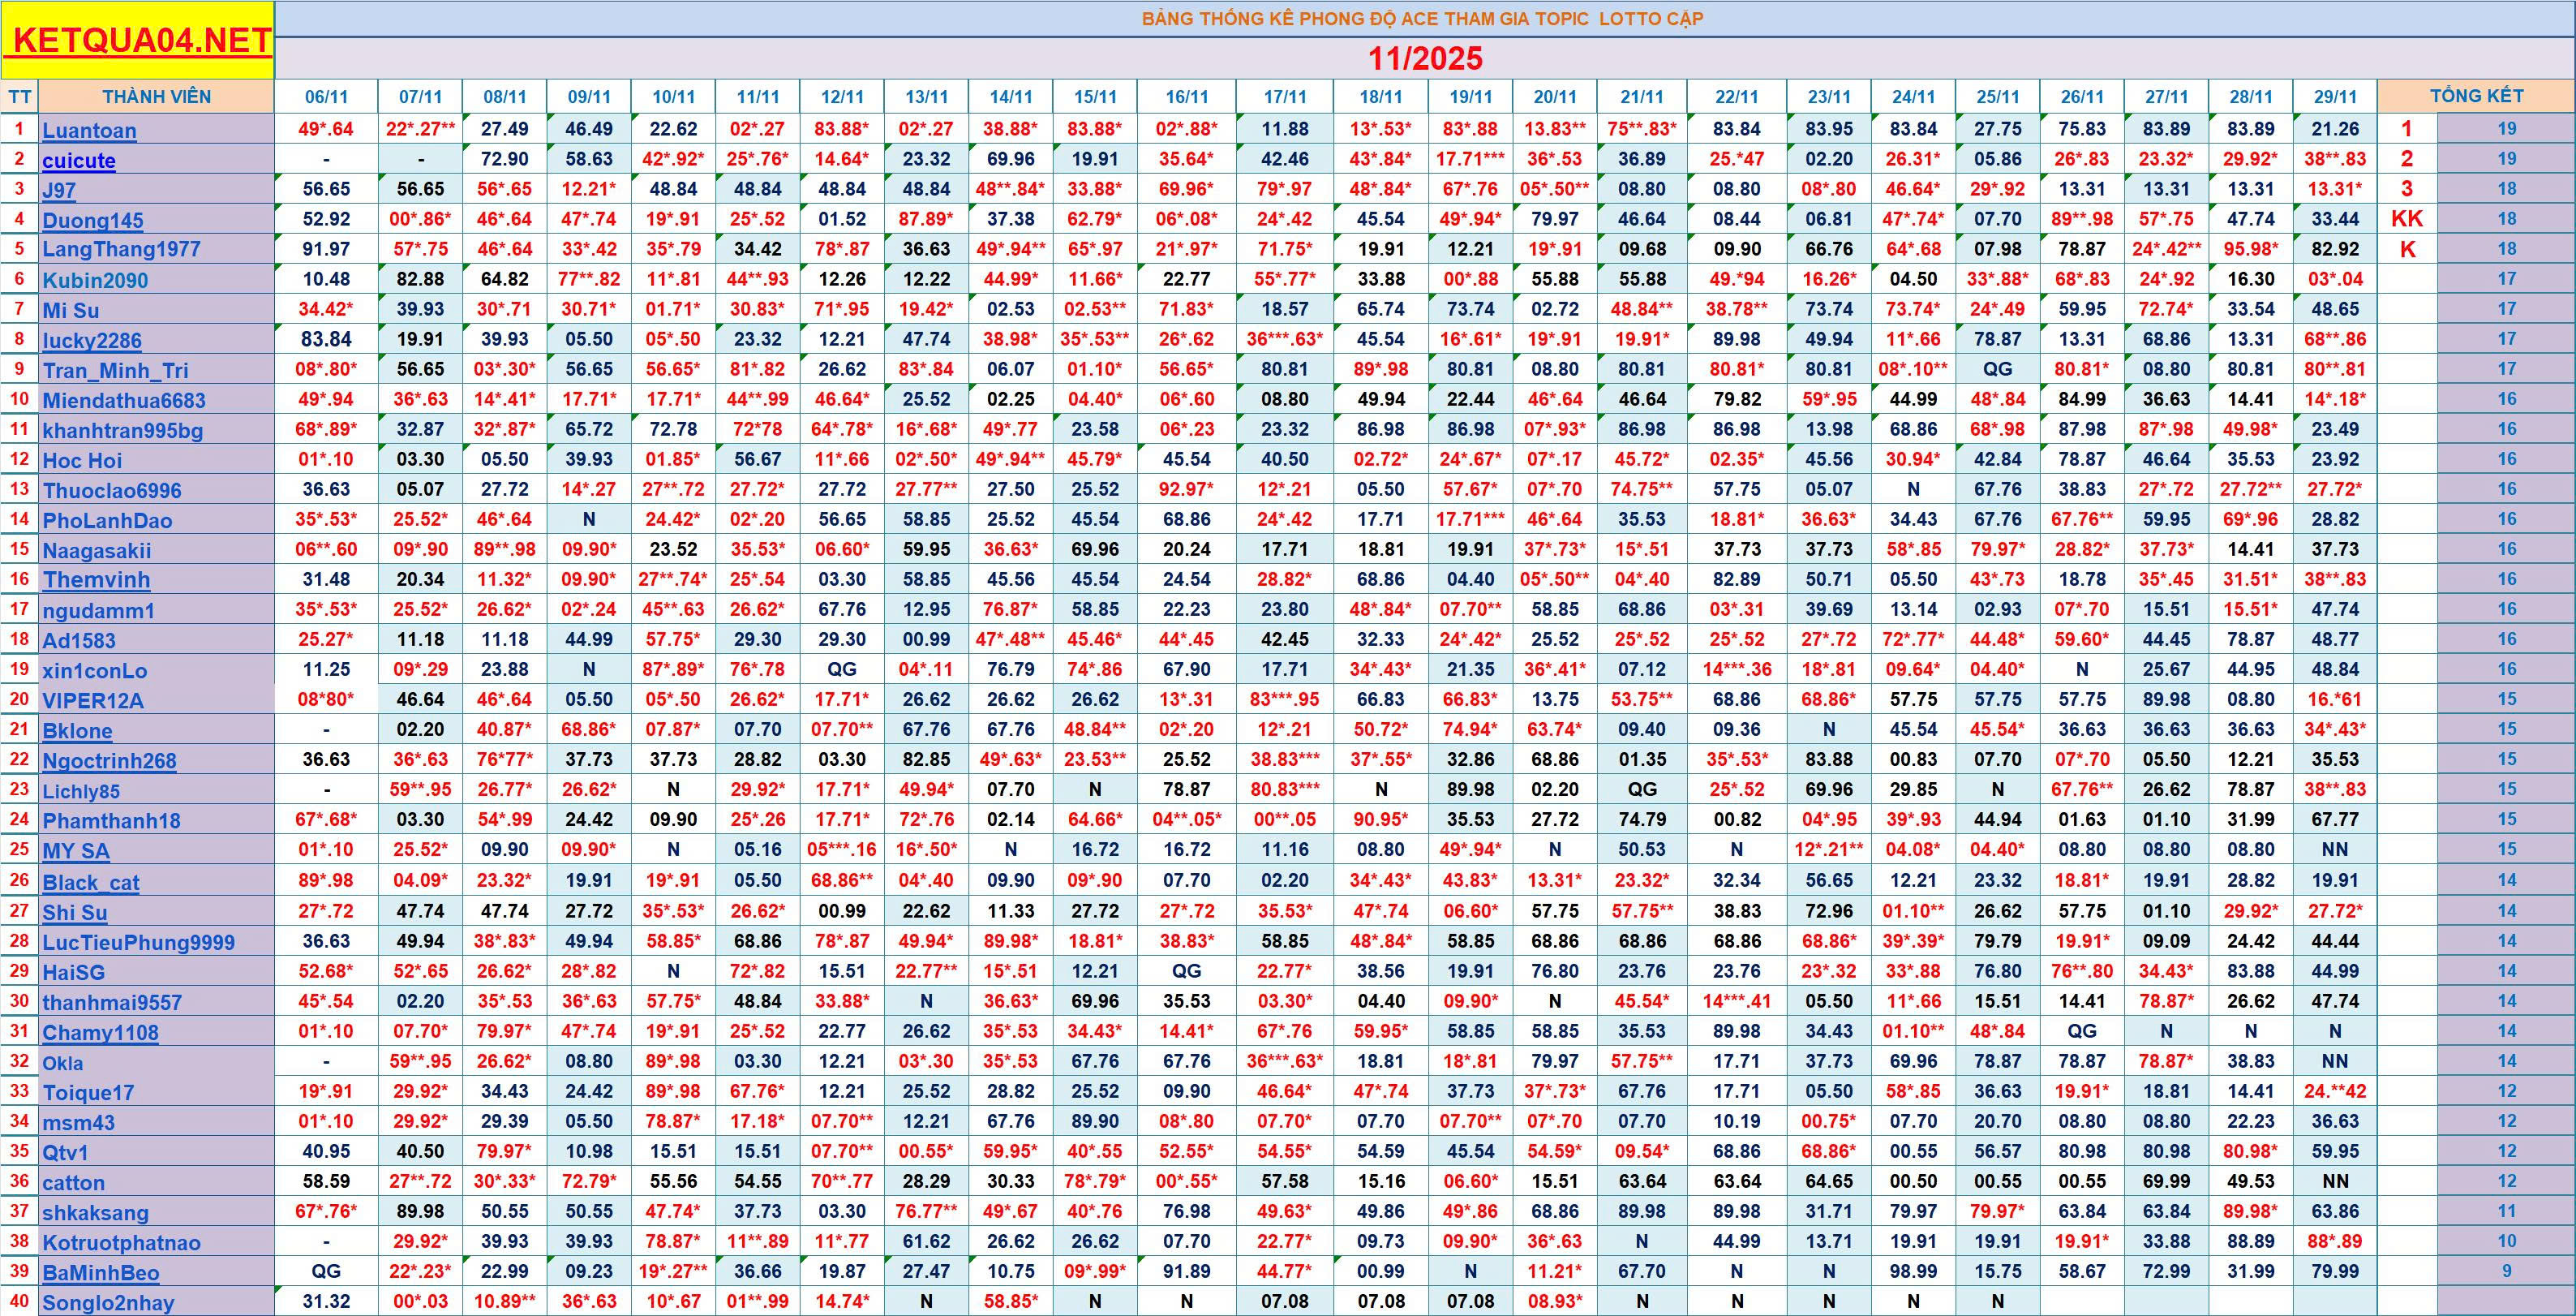Click the 06/11 date column header
The image size is (2576, 1316).
[x=326, y=97]
